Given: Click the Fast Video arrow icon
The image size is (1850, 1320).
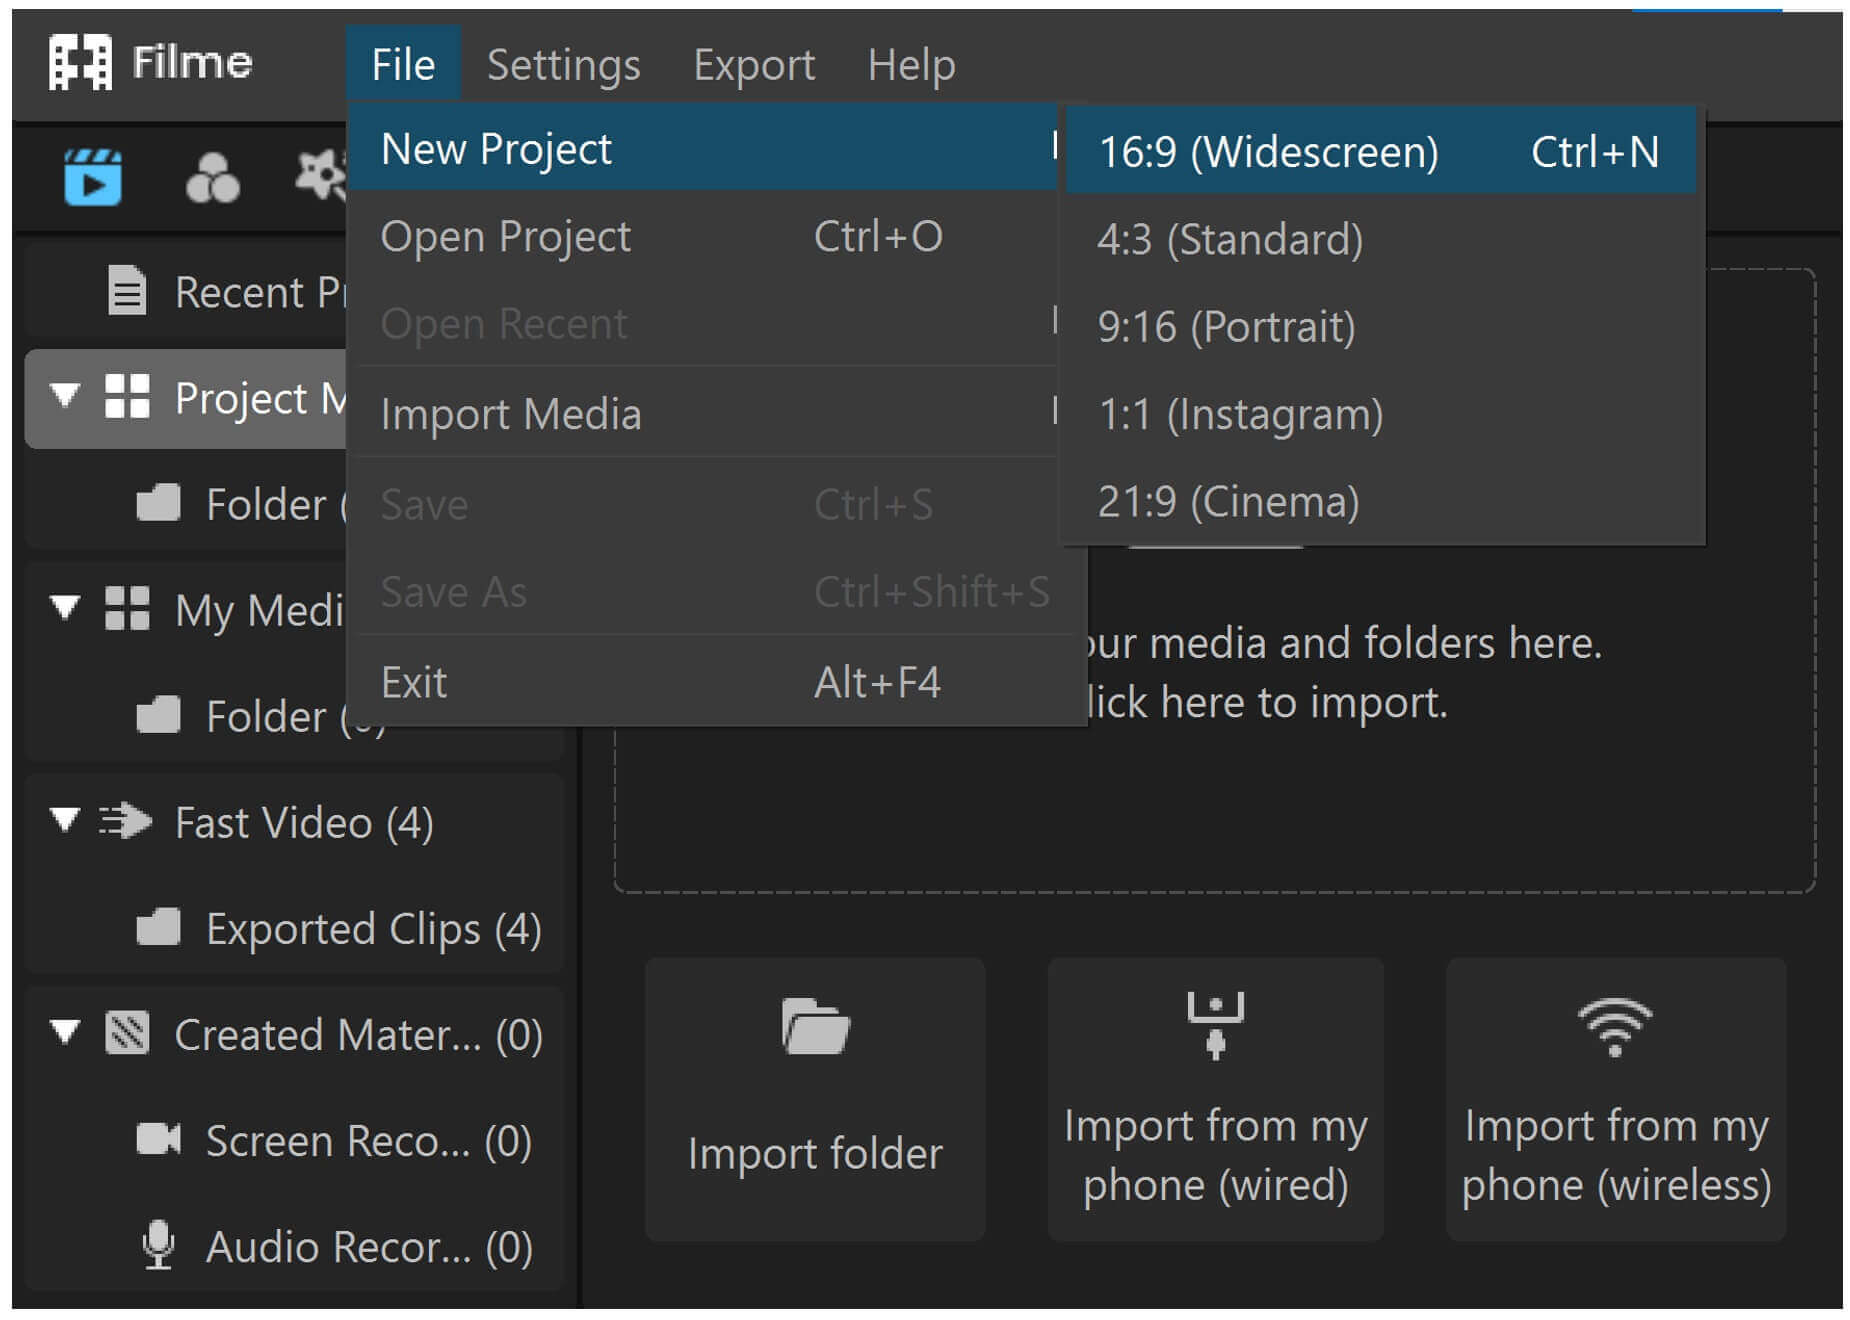Looking at the screenshot, I should pyautogui.click(x=126, y=821).
